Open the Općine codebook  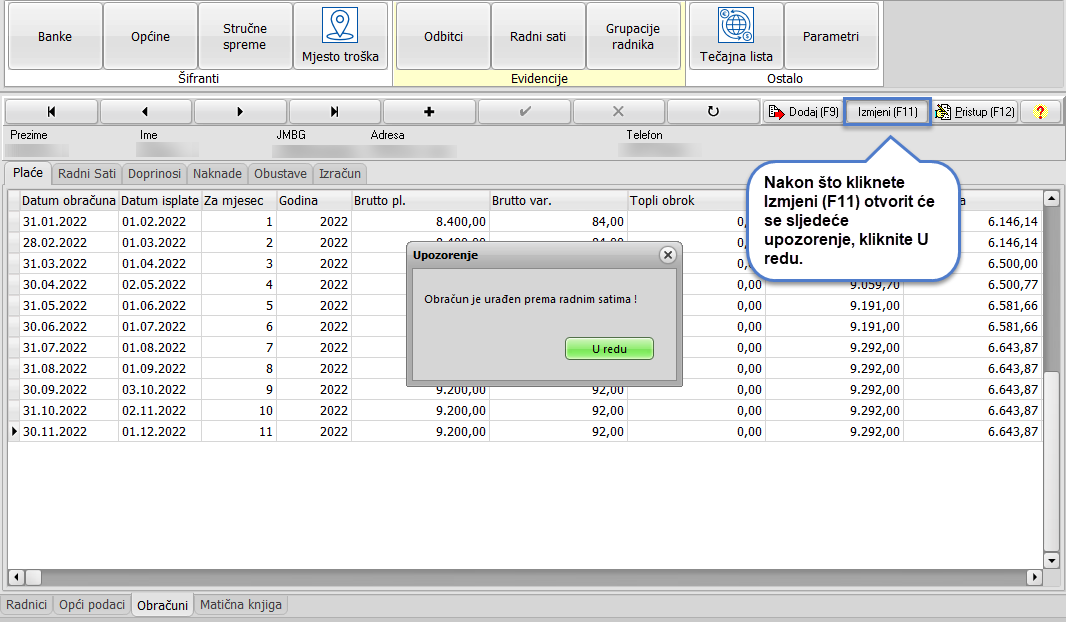click(150, 36)
